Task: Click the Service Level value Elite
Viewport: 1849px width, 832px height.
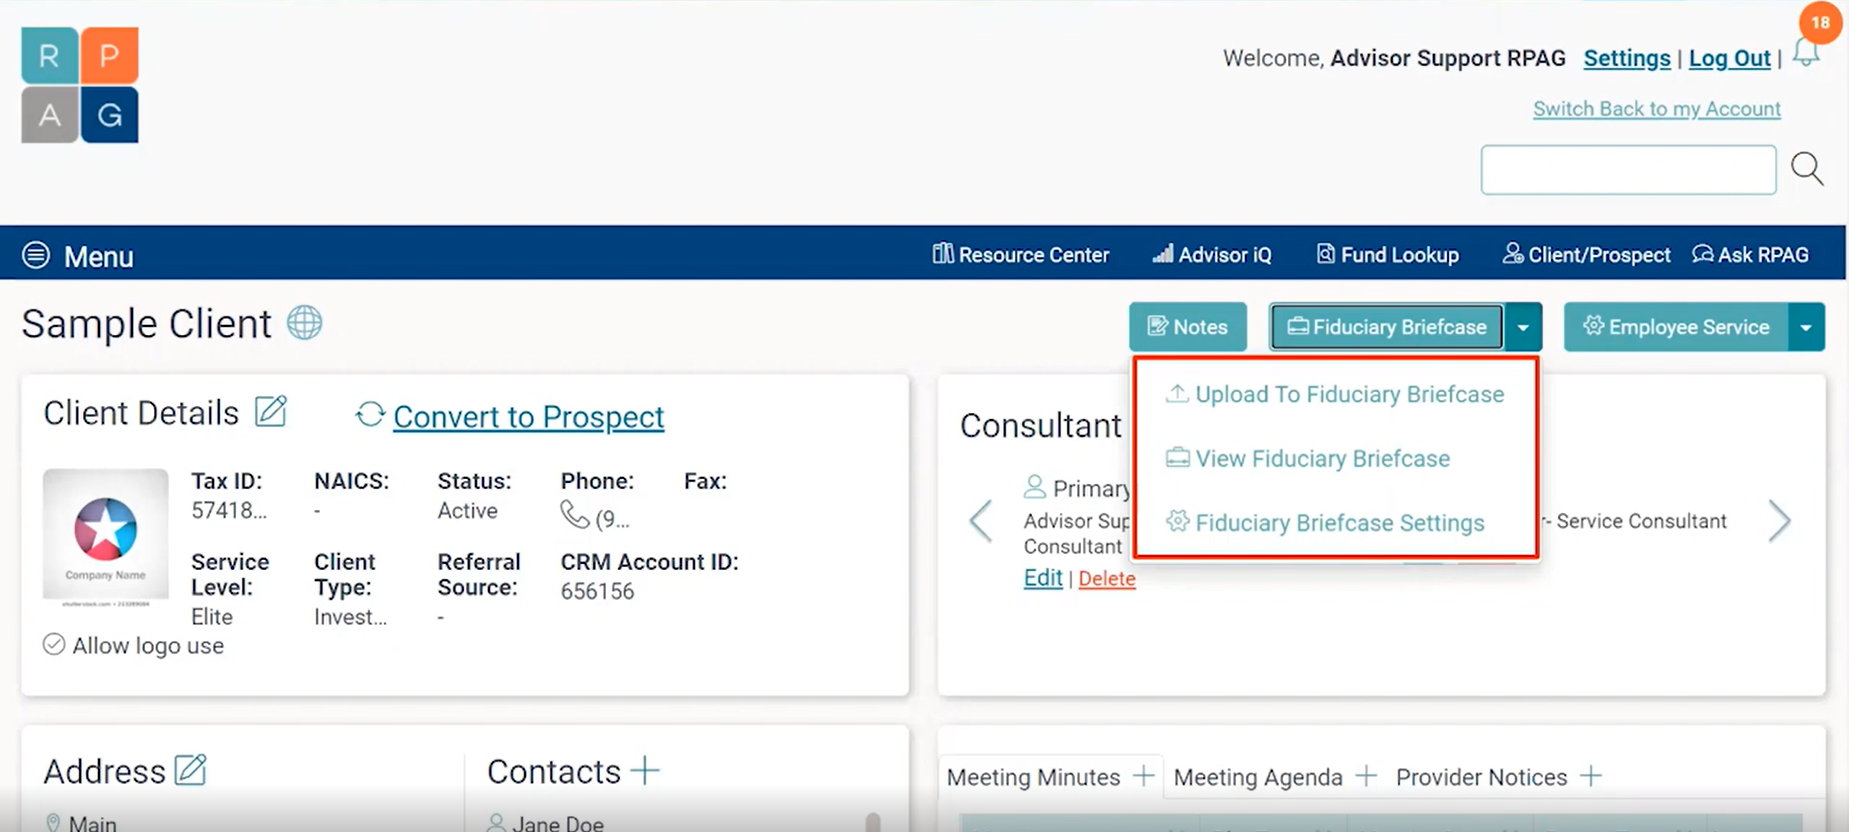Action: tap(212, 617)
